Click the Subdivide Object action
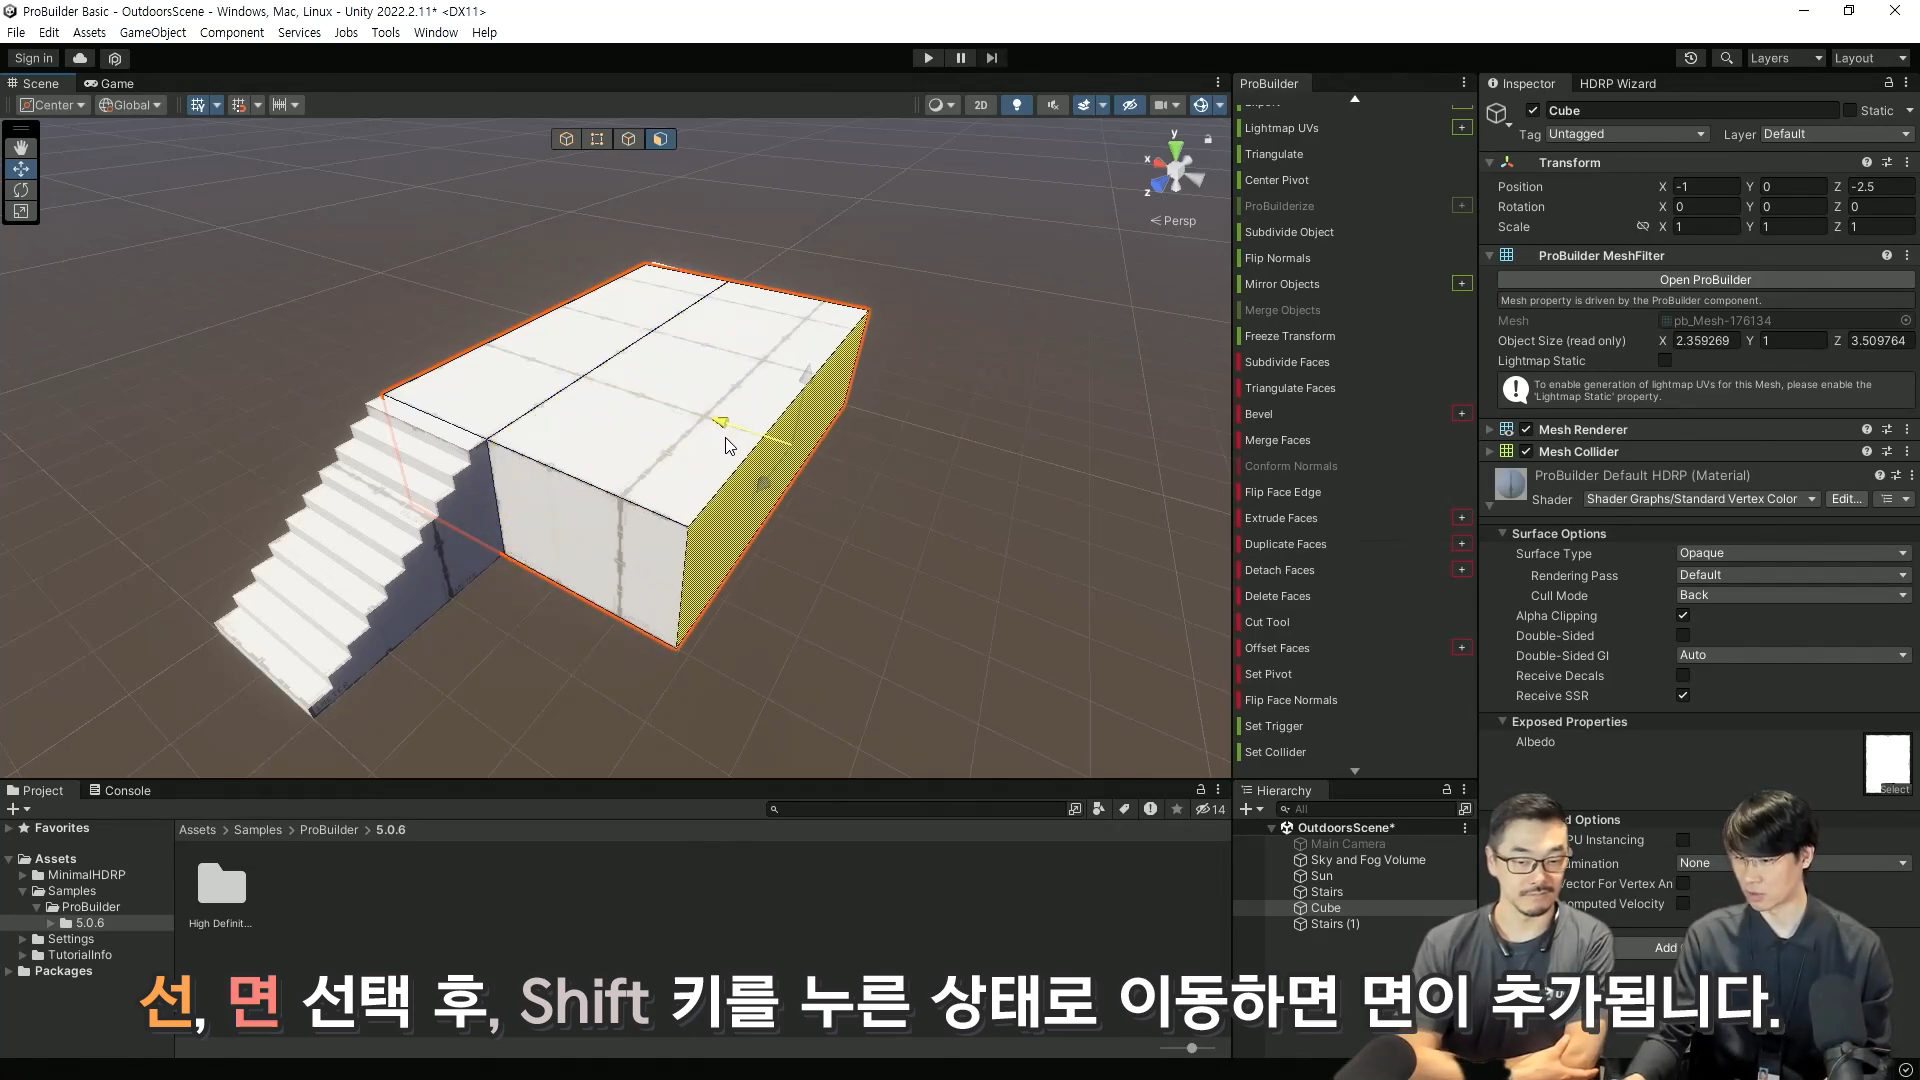This screenshot has width=1920, height=1080. tap(1289, 232)
